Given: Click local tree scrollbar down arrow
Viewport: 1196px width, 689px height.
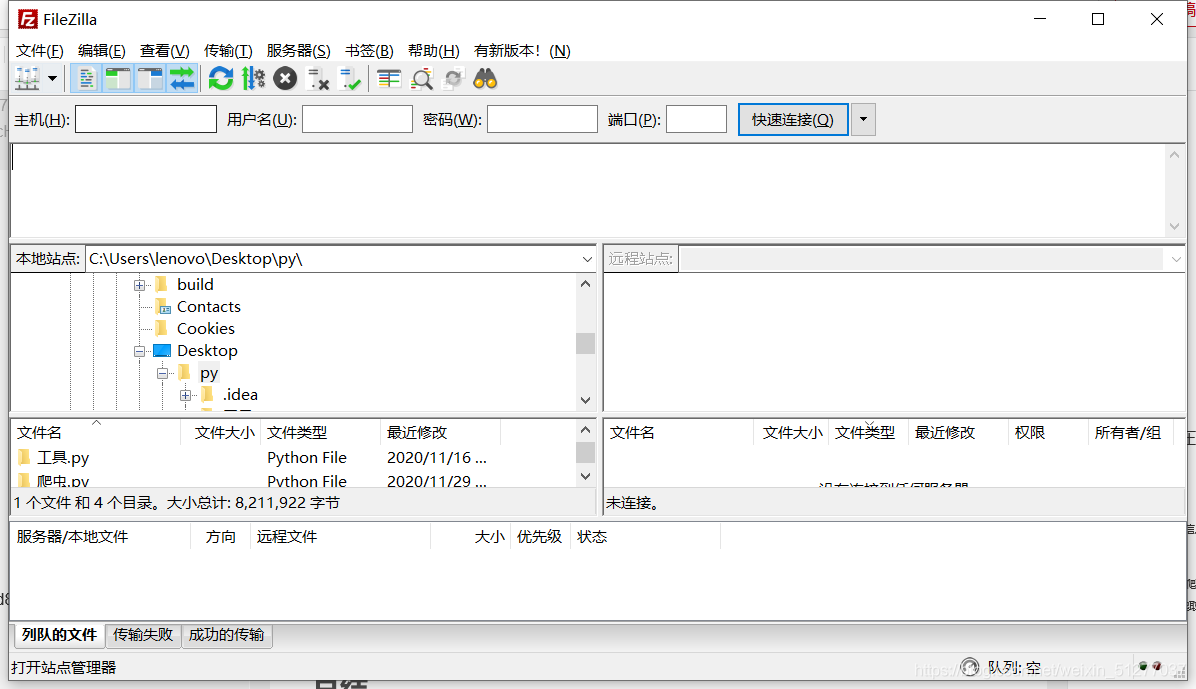Looking at the screenshot, I should [x=586, y=400].
